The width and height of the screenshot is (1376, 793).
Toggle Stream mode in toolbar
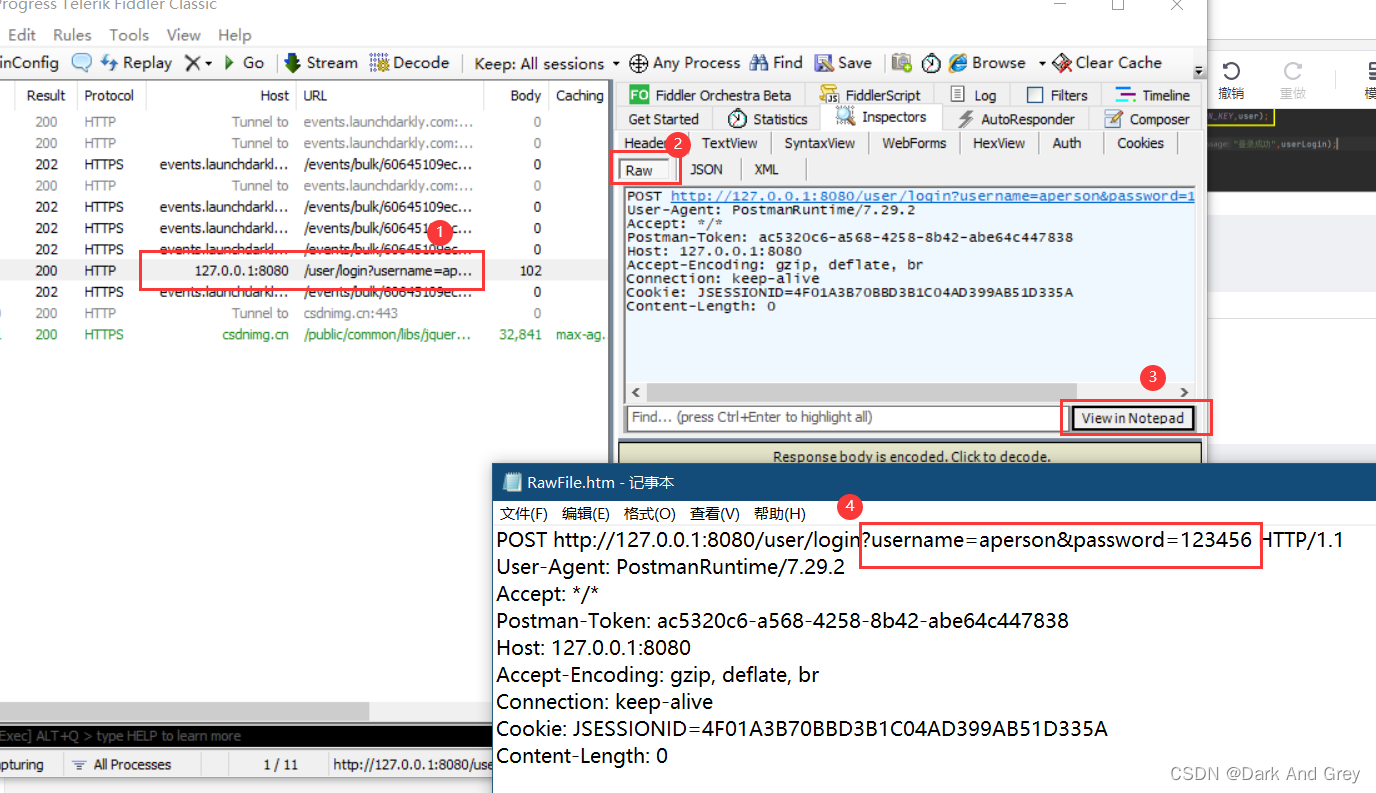pyautogui.click(x=321, y=63)
